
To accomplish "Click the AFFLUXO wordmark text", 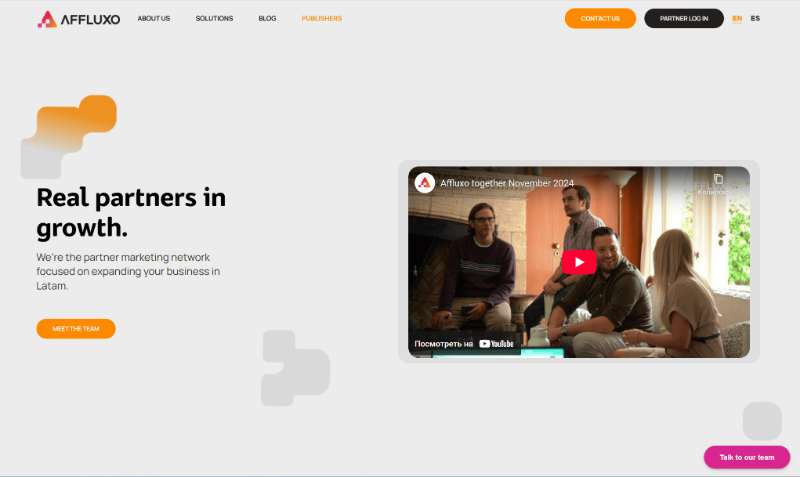I will pos(90,19).
